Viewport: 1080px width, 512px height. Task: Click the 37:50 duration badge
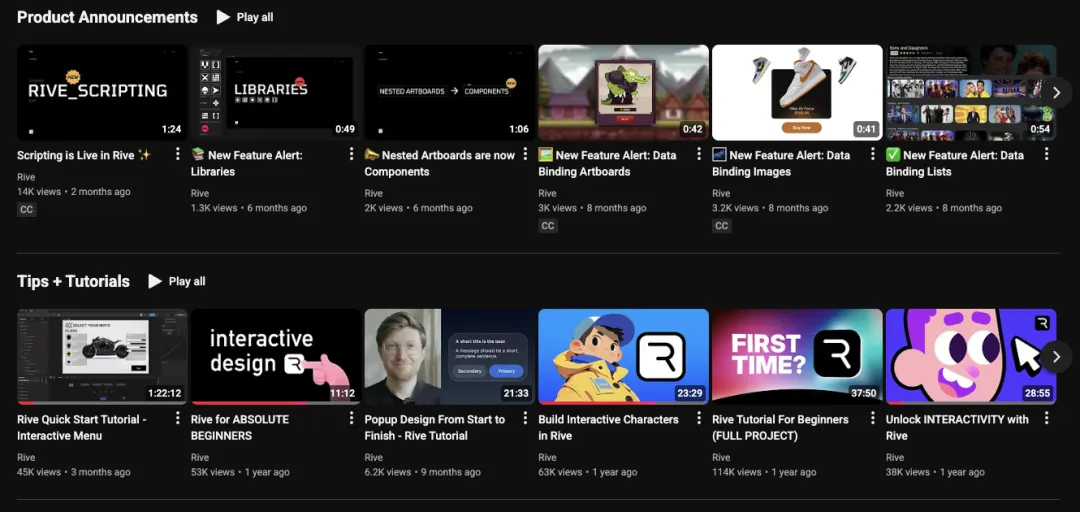864,393
